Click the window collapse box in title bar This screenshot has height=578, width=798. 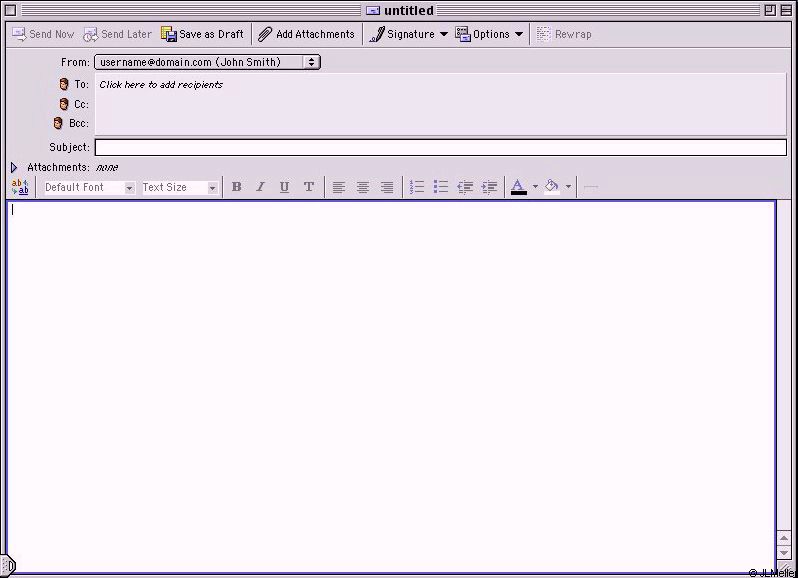point(786,10)
